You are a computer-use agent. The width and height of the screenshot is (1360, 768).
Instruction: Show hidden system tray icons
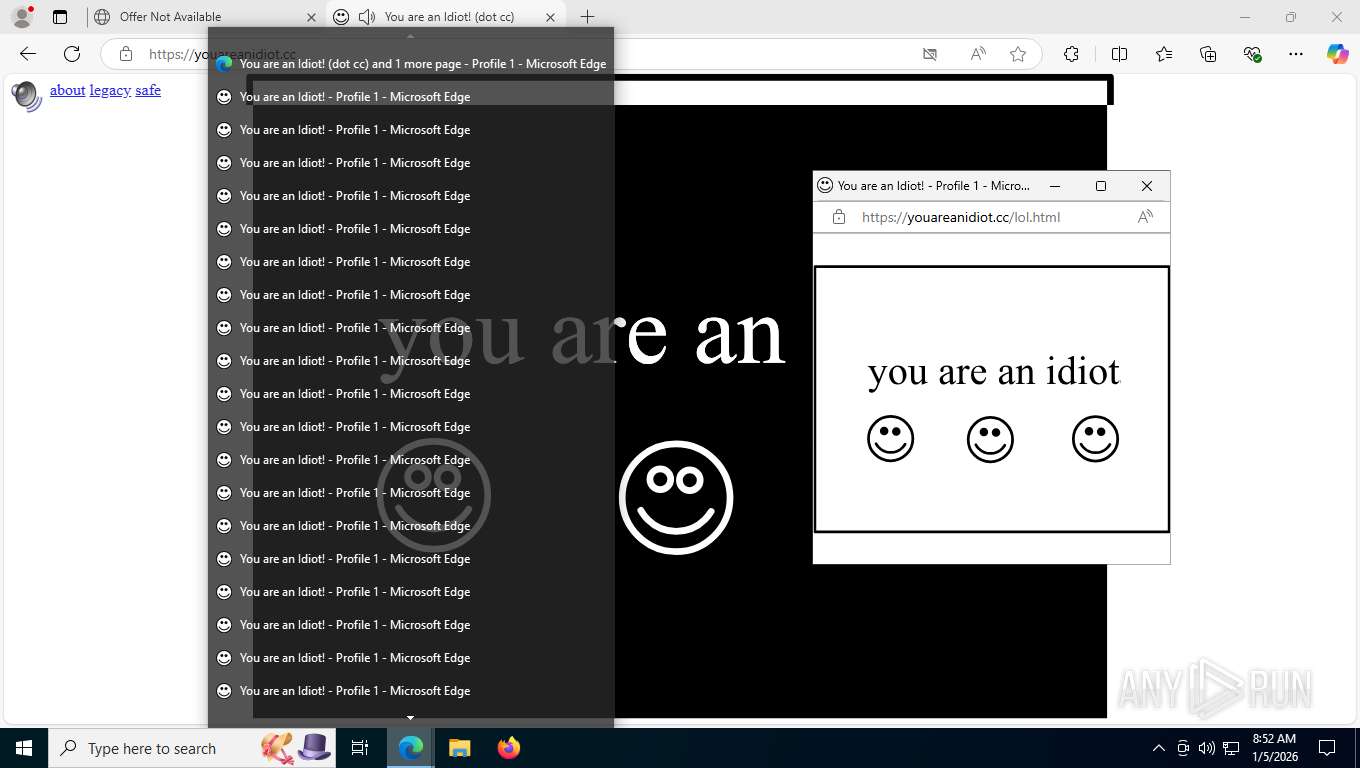point(1159,748)
